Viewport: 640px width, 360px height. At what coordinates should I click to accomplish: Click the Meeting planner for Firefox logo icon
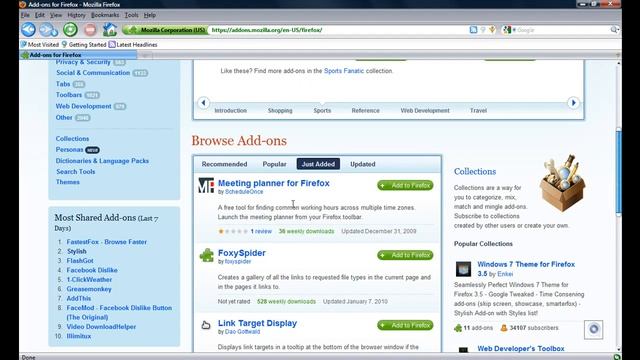206,185
